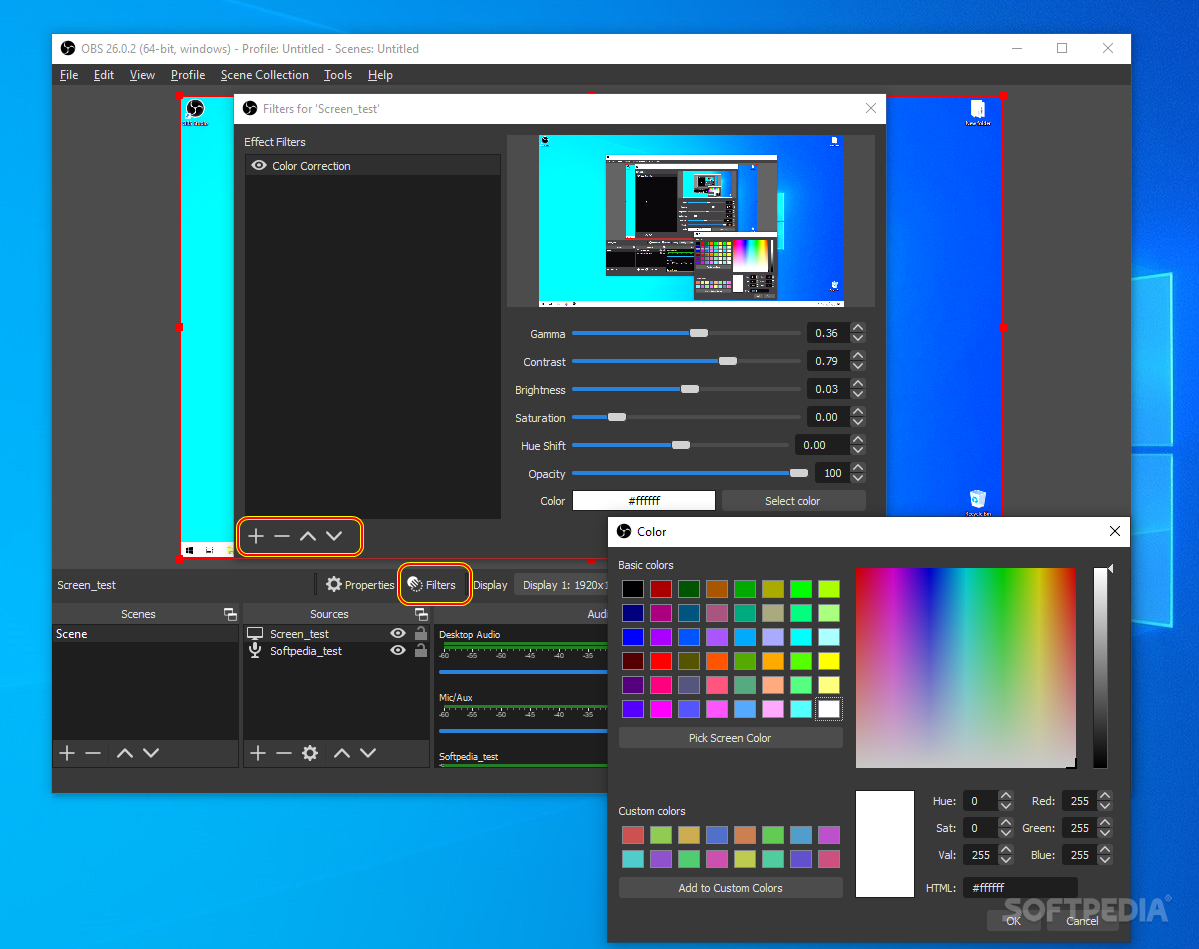Pop out the Sources dock panel
The width and height of the screenshot is (1199, 949).
point(421,614)
